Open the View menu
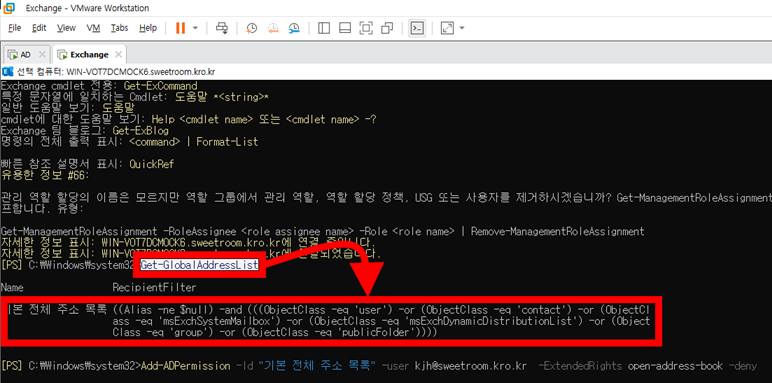 click(x=66, y=28)
